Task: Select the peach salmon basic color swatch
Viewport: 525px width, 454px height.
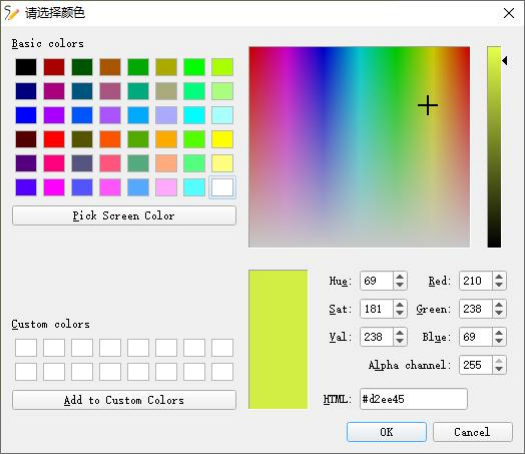Action: coord(166,163)
